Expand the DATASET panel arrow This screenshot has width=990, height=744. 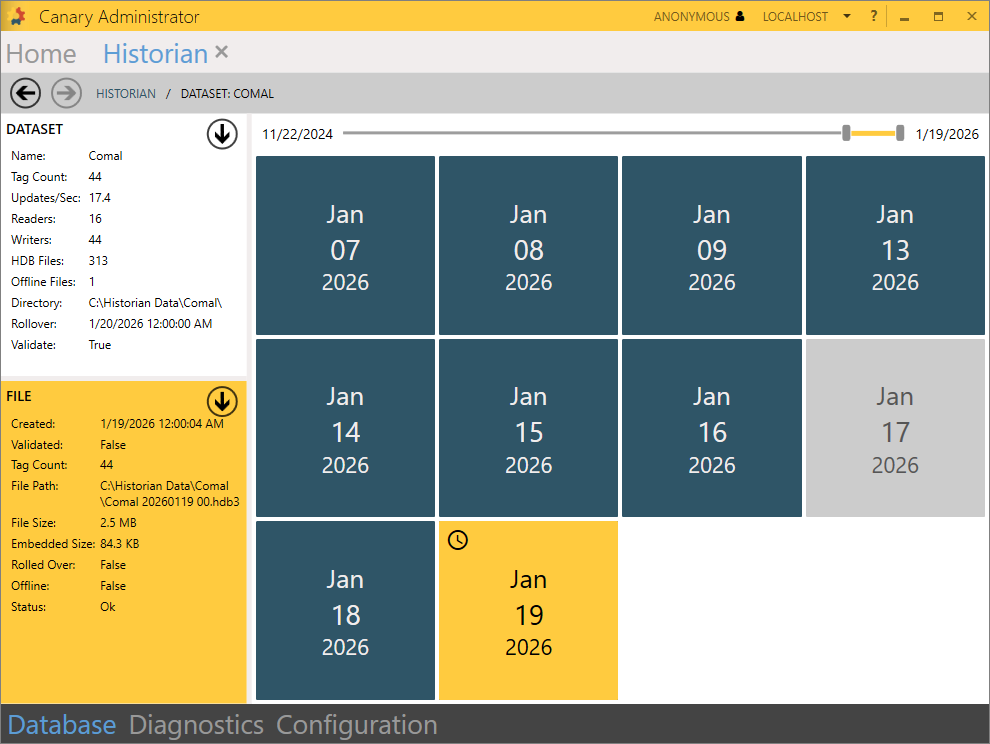coord(222,134)
